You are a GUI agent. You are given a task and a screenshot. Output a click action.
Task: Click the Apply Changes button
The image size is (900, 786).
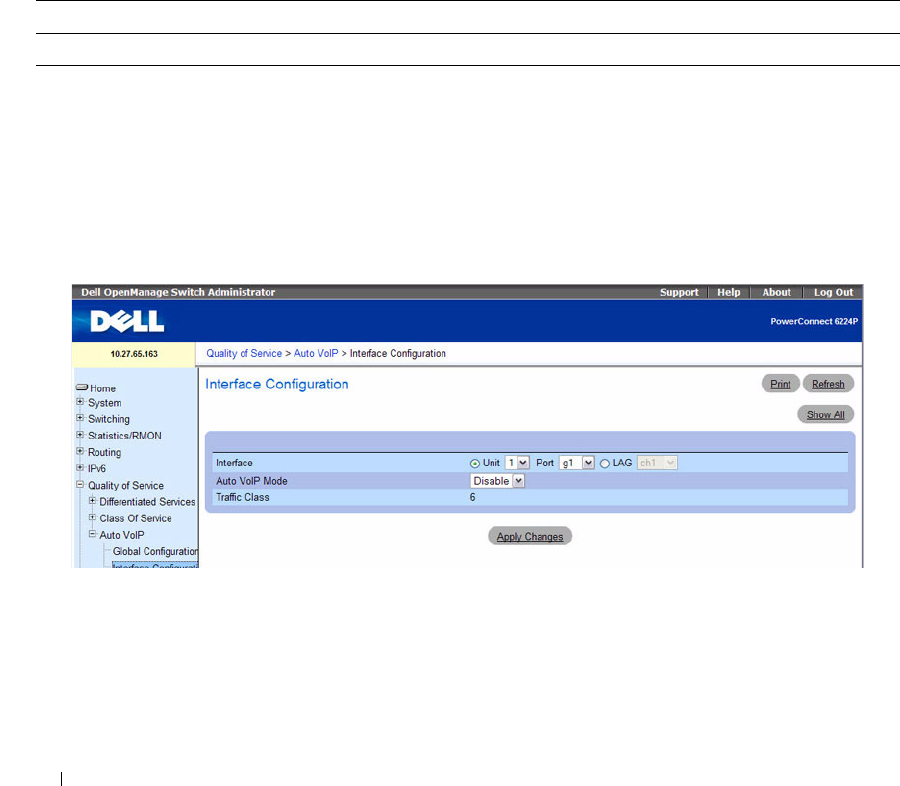(x=530, y=536)
